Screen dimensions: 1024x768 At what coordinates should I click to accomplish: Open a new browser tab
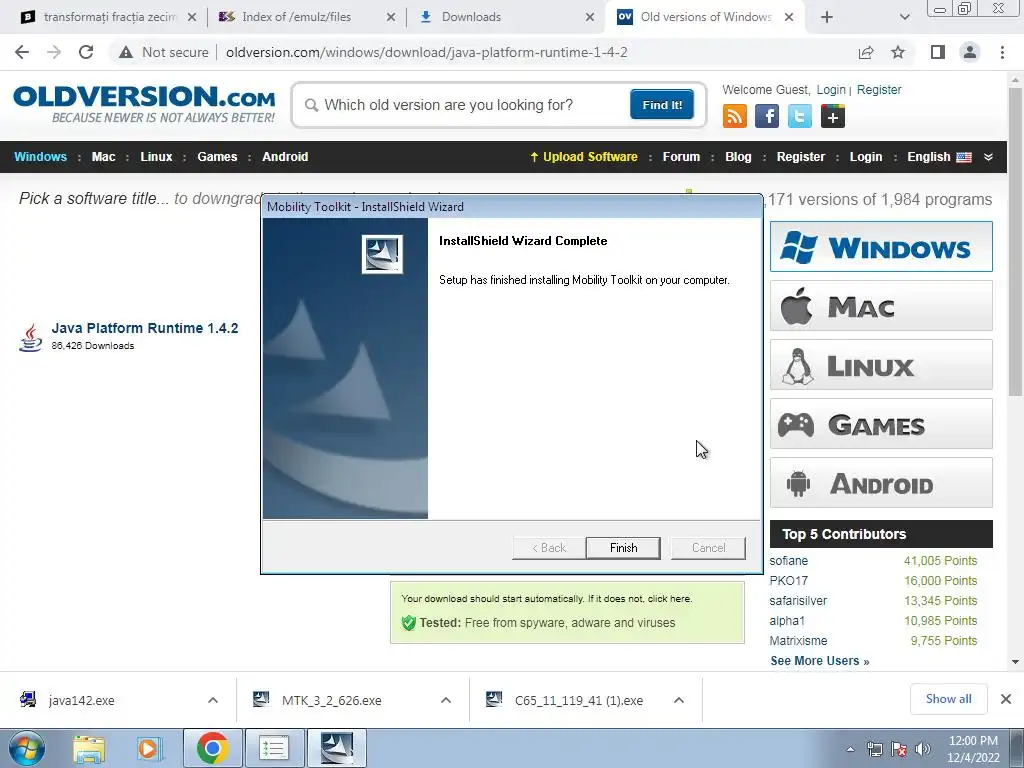click(x=827, y=17)
